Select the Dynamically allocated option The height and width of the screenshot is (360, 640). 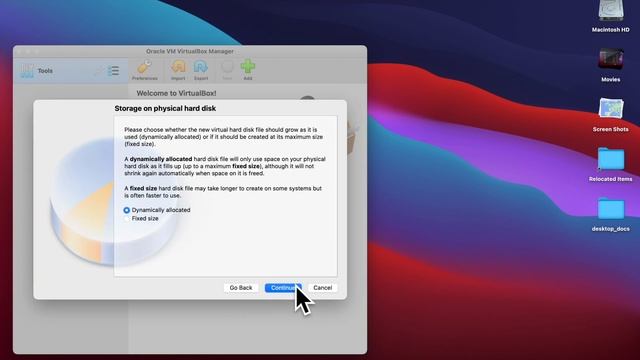(157, 210)
